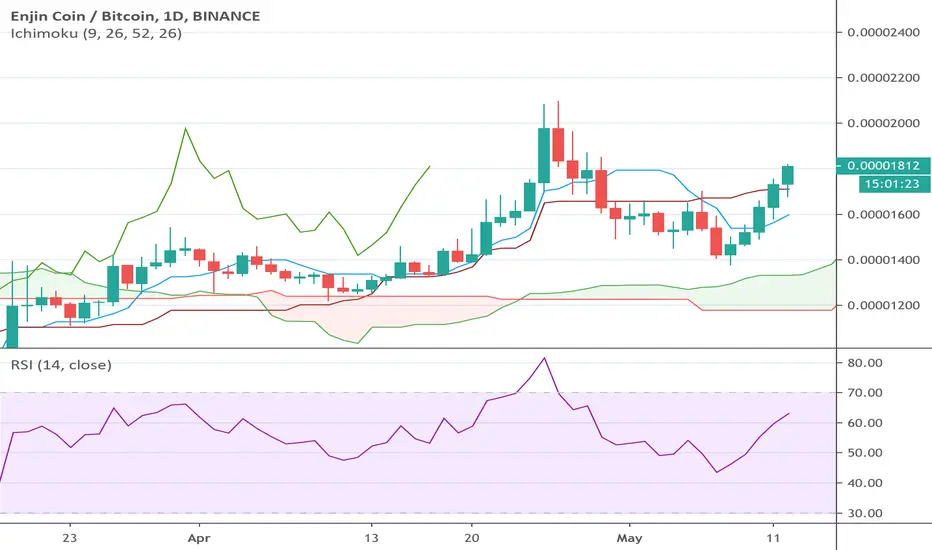Click the green lagging span peak near April
Viewport: 932px width, 550px height.
click(x=185, y=129)
